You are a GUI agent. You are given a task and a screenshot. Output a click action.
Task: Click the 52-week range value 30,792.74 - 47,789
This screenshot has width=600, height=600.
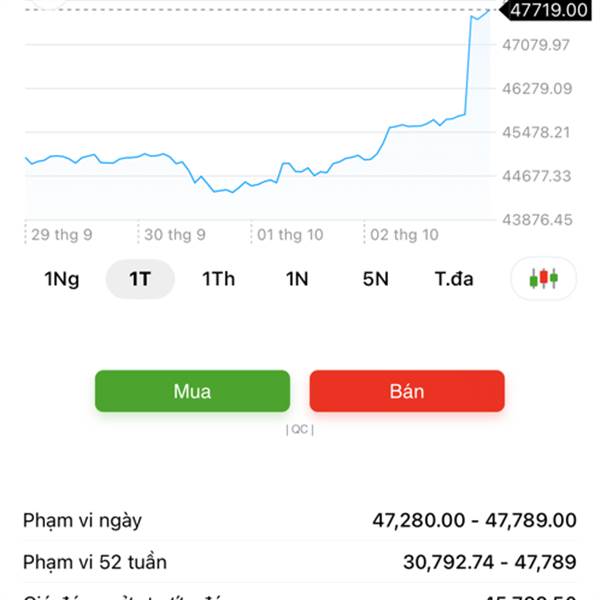(x=489, y=562)
